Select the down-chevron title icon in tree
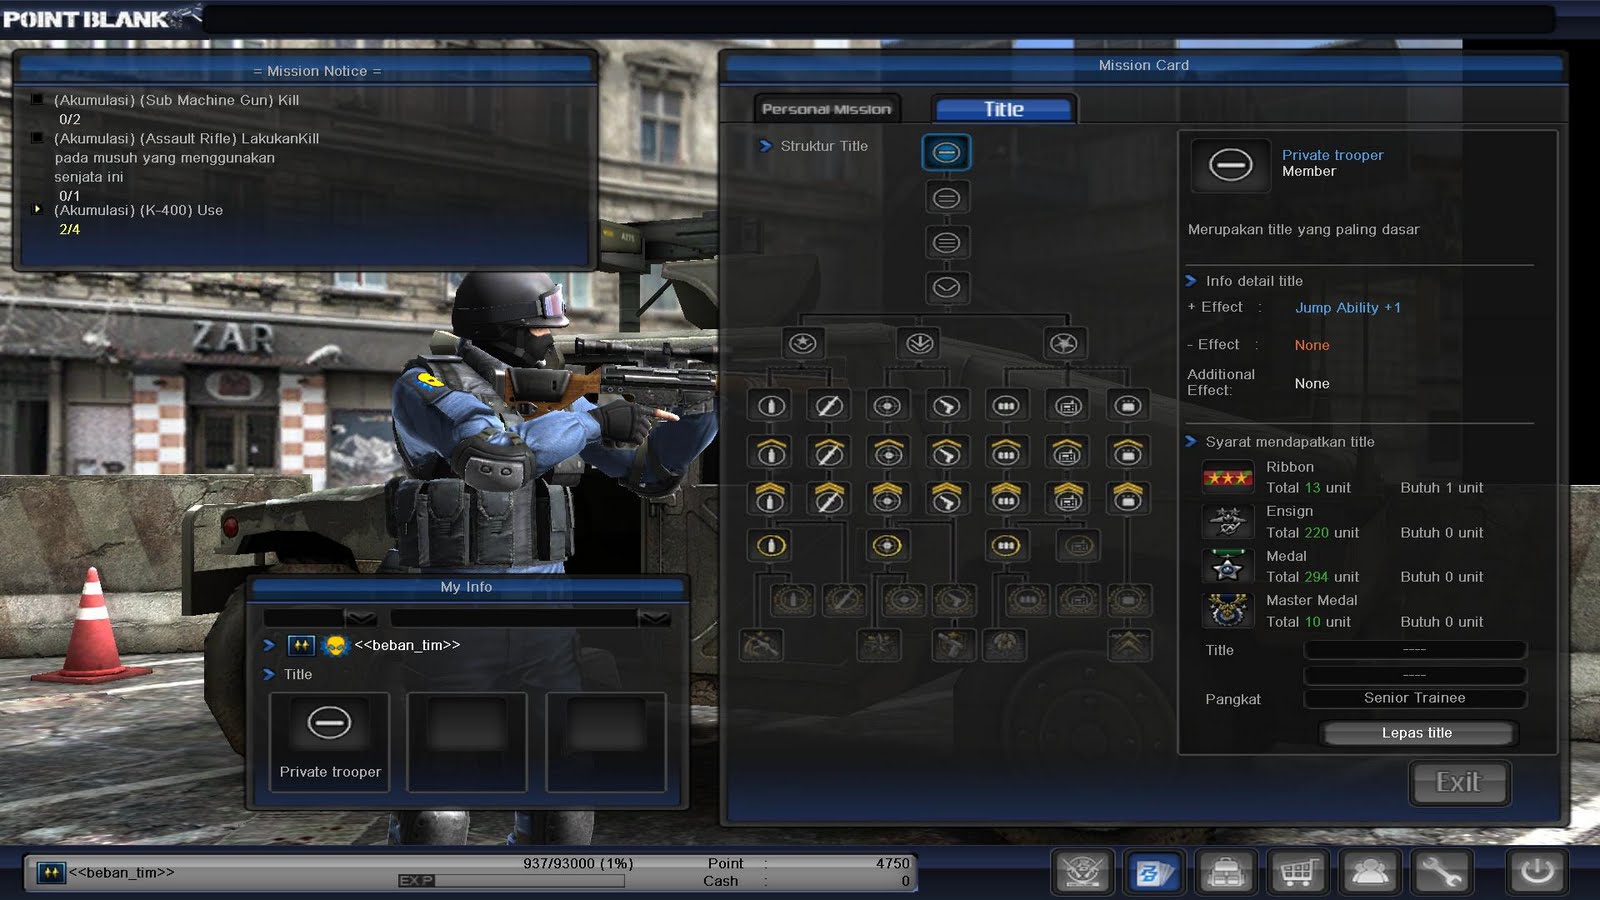 (946, 288)
